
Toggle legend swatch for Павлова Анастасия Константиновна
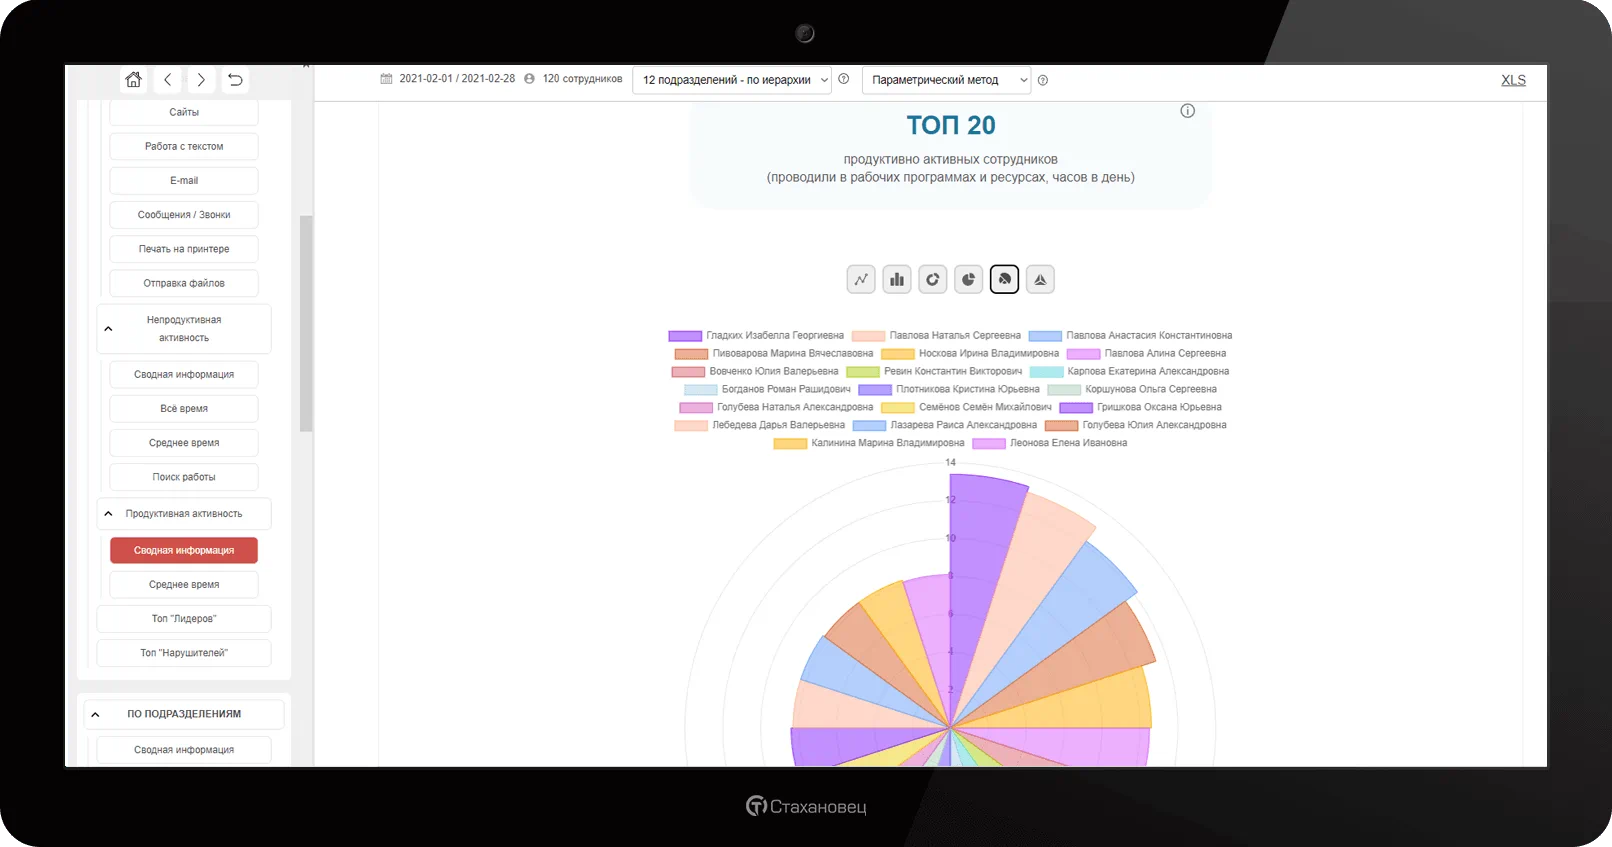[1045, 336]
